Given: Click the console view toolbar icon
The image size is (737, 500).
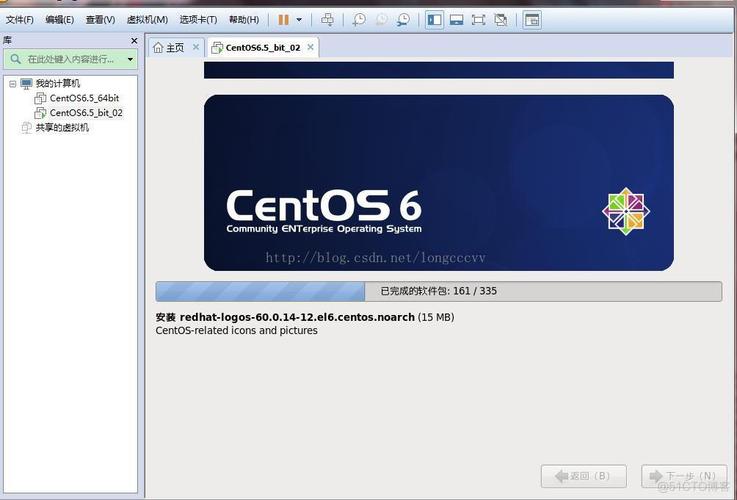Looking at the screenshot, I should pos(532,20).
